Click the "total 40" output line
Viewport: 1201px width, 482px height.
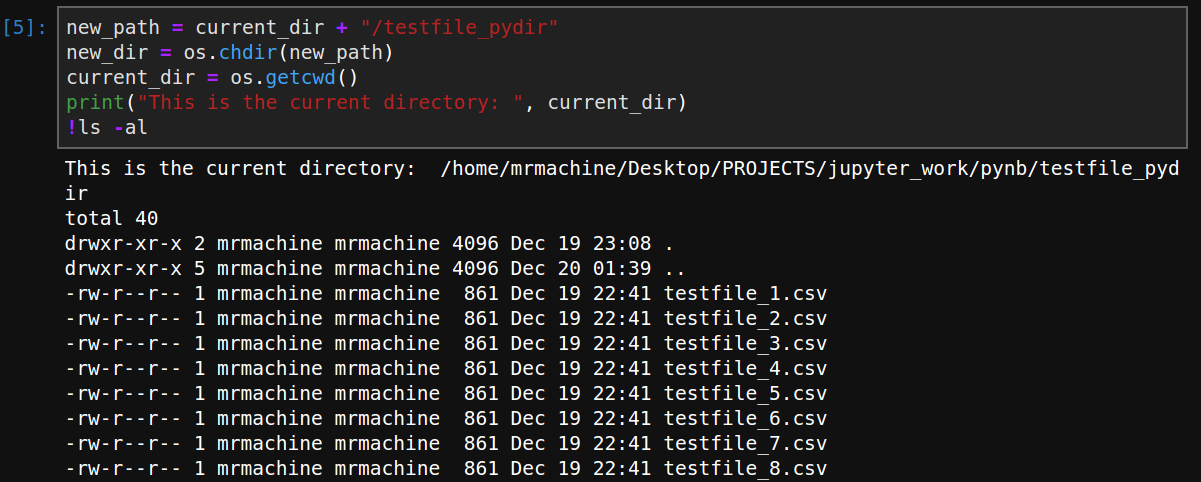[112, 218]
